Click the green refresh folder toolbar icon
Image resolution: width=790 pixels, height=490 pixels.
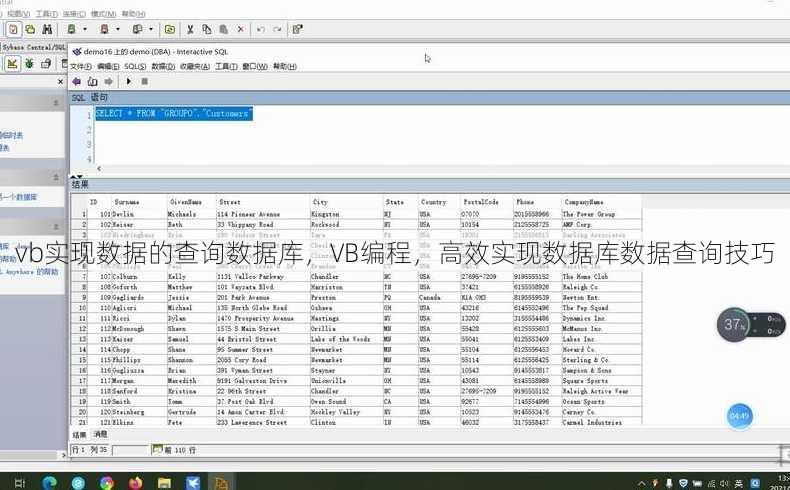tap(170, 29)
